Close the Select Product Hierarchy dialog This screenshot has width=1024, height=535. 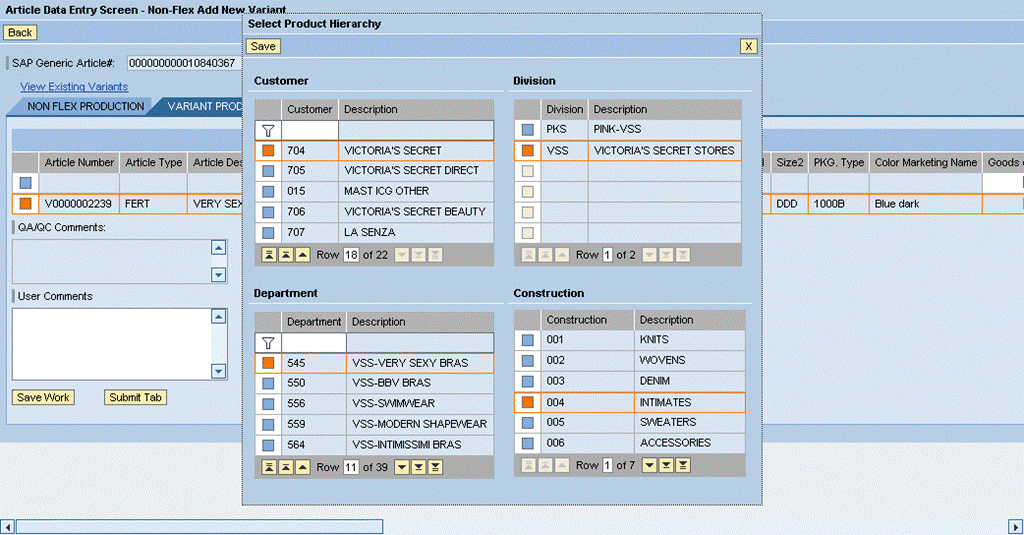tap(748, 46)
